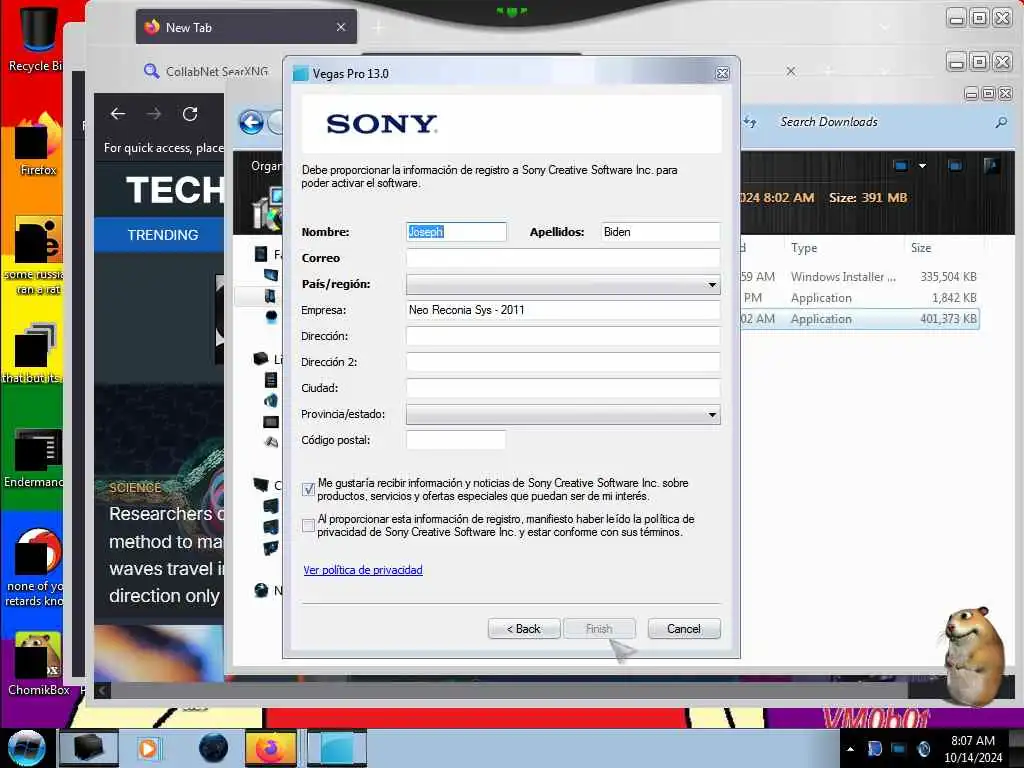1024x768 pixels.
Task: Click the CollabNet SearXNG search icon
Action: [x=152, y=71]
